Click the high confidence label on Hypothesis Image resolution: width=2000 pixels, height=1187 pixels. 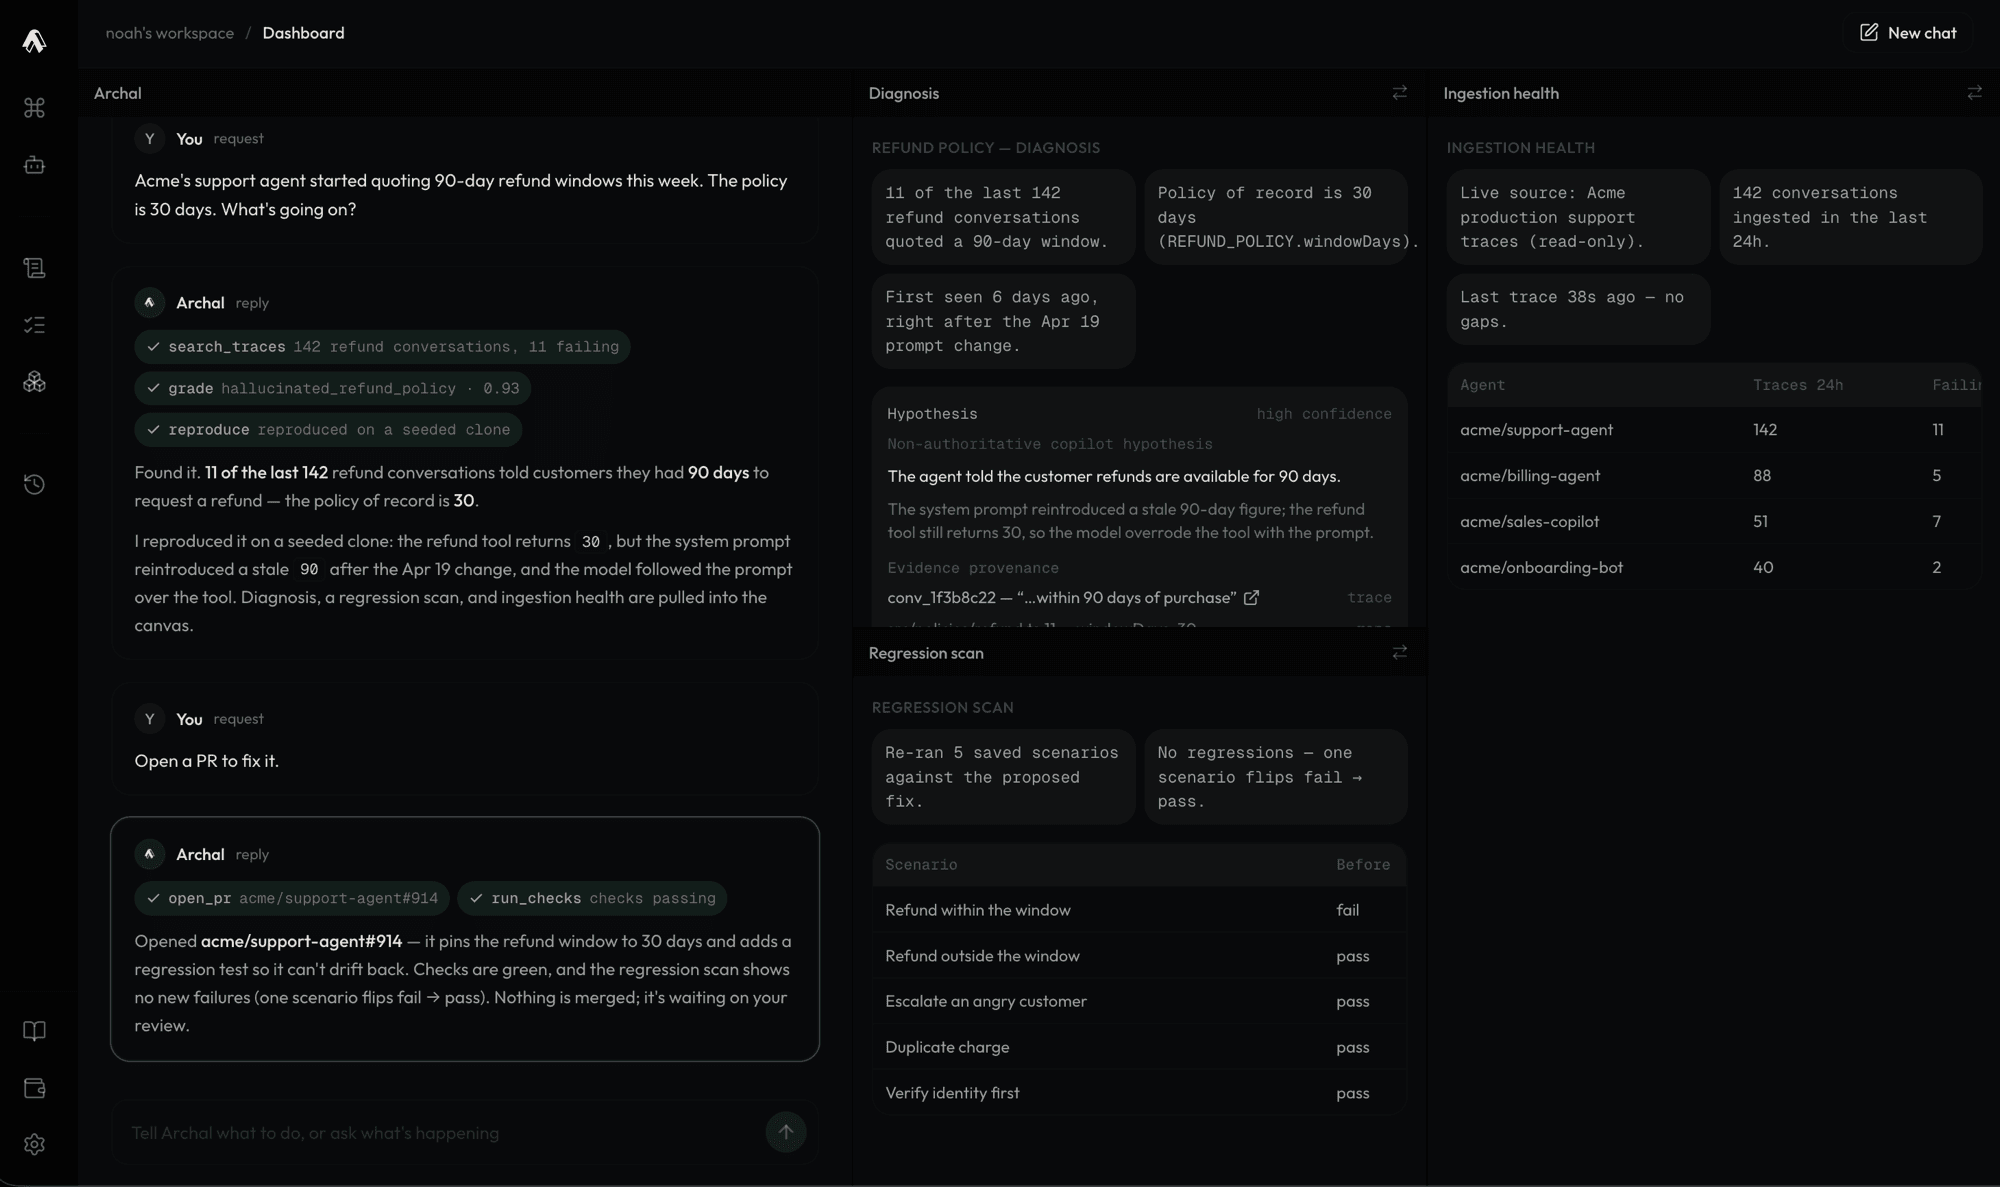tap(1324, 414)
